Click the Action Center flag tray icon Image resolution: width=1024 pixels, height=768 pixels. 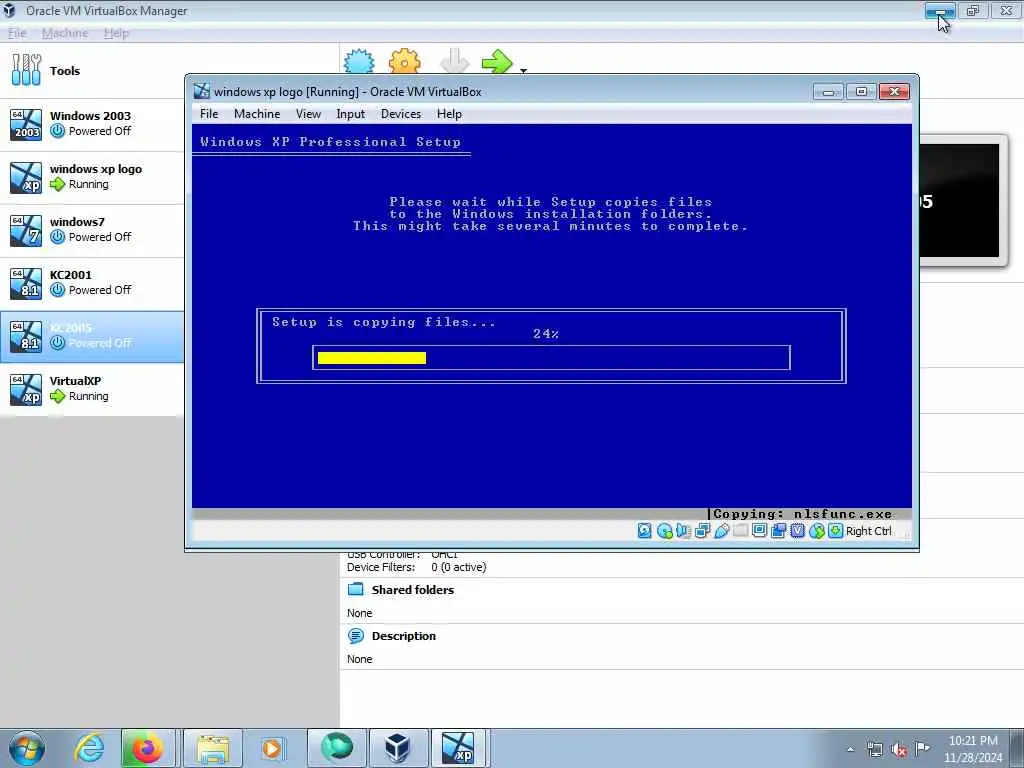[x=922, y=749]
